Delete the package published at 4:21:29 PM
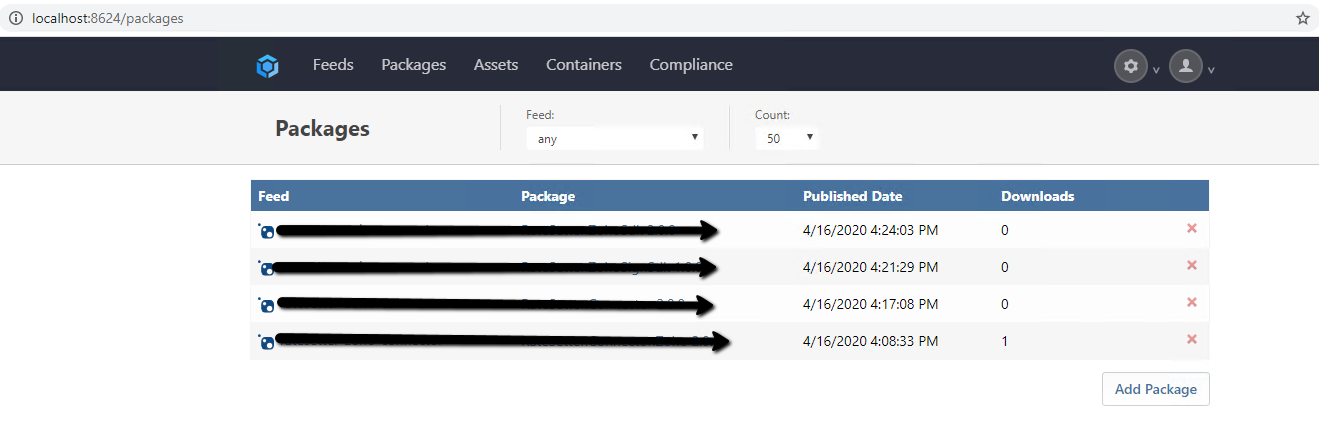 (x=1191, y=266)
